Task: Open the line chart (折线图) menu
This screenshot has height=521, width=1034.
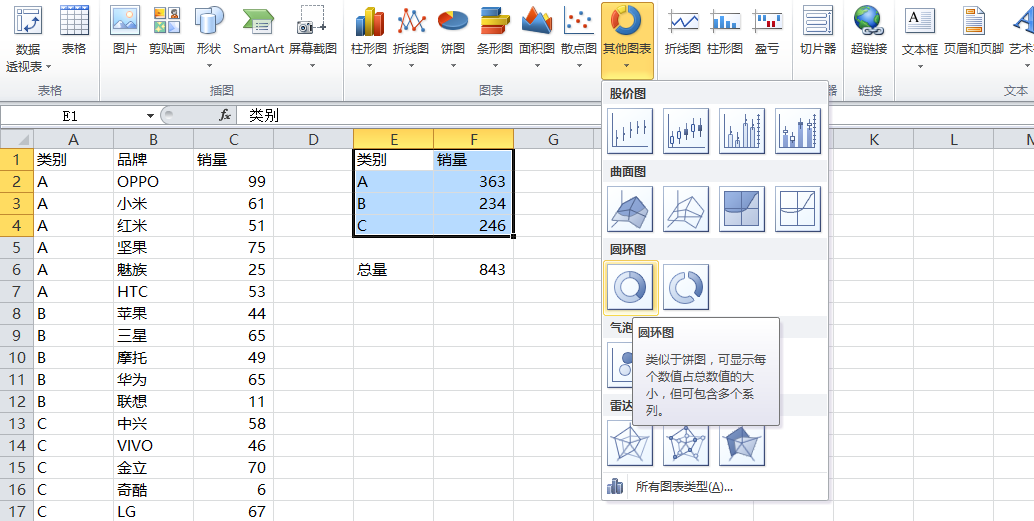Action: click(411, 38)
